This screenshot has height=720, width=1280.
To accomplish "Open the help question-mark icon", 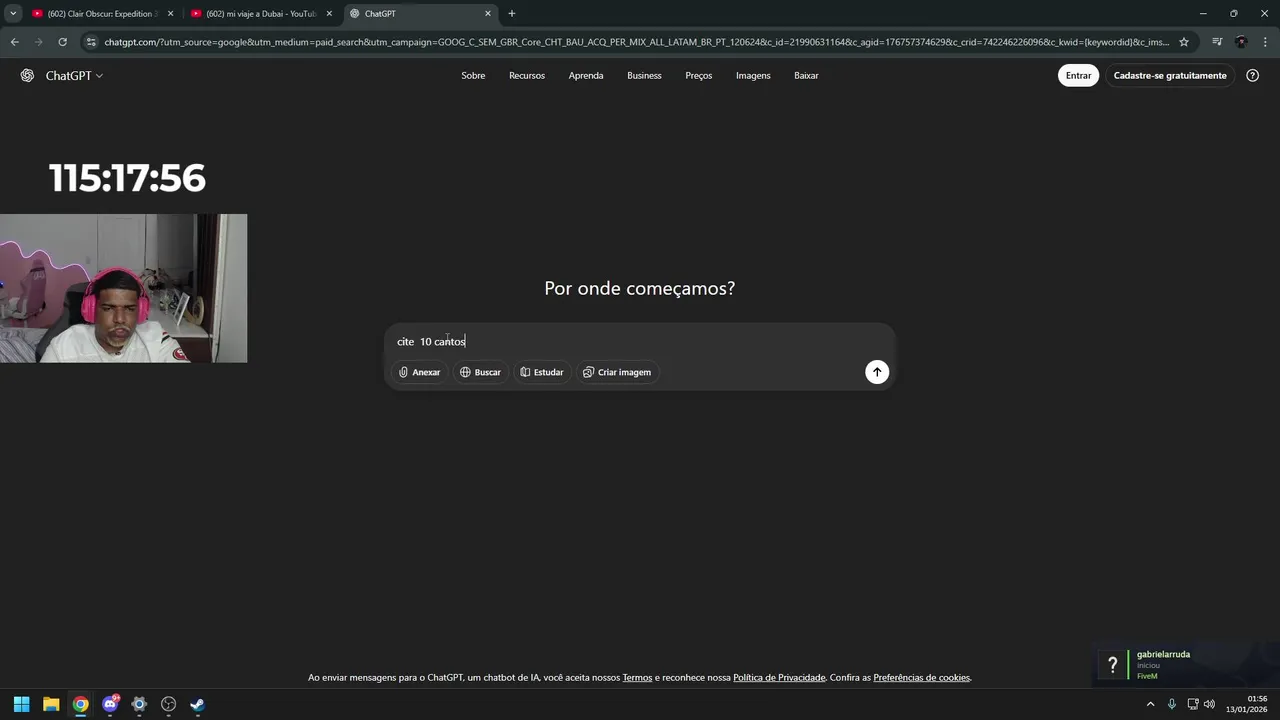I will 1252,76.
